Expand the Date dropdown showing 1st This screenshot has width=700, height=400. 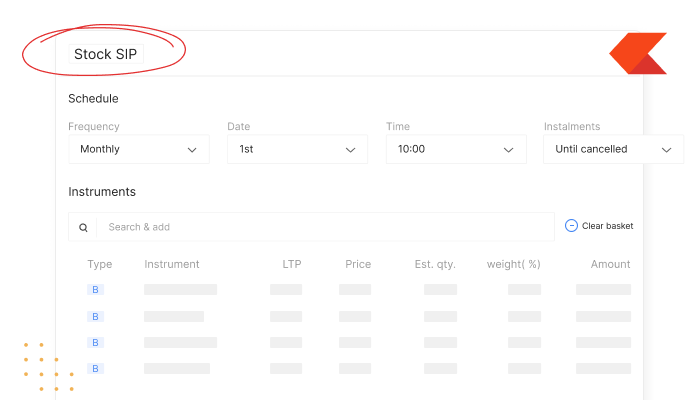coord(297,149)
